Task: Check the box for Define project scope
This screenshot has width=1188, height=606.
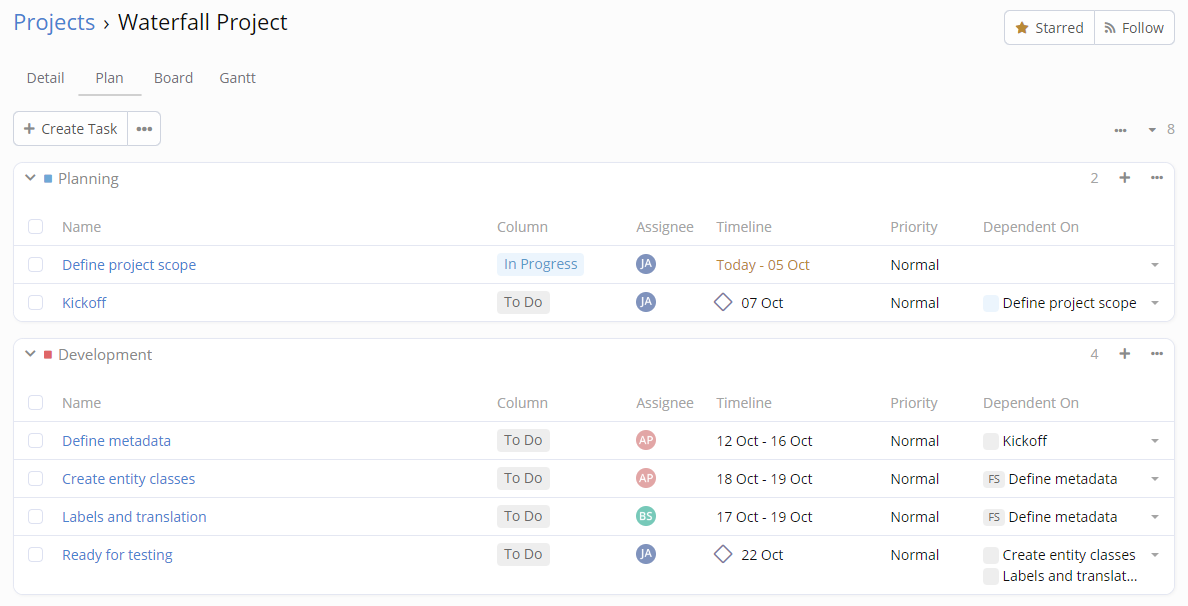Action: click(36, 265)
